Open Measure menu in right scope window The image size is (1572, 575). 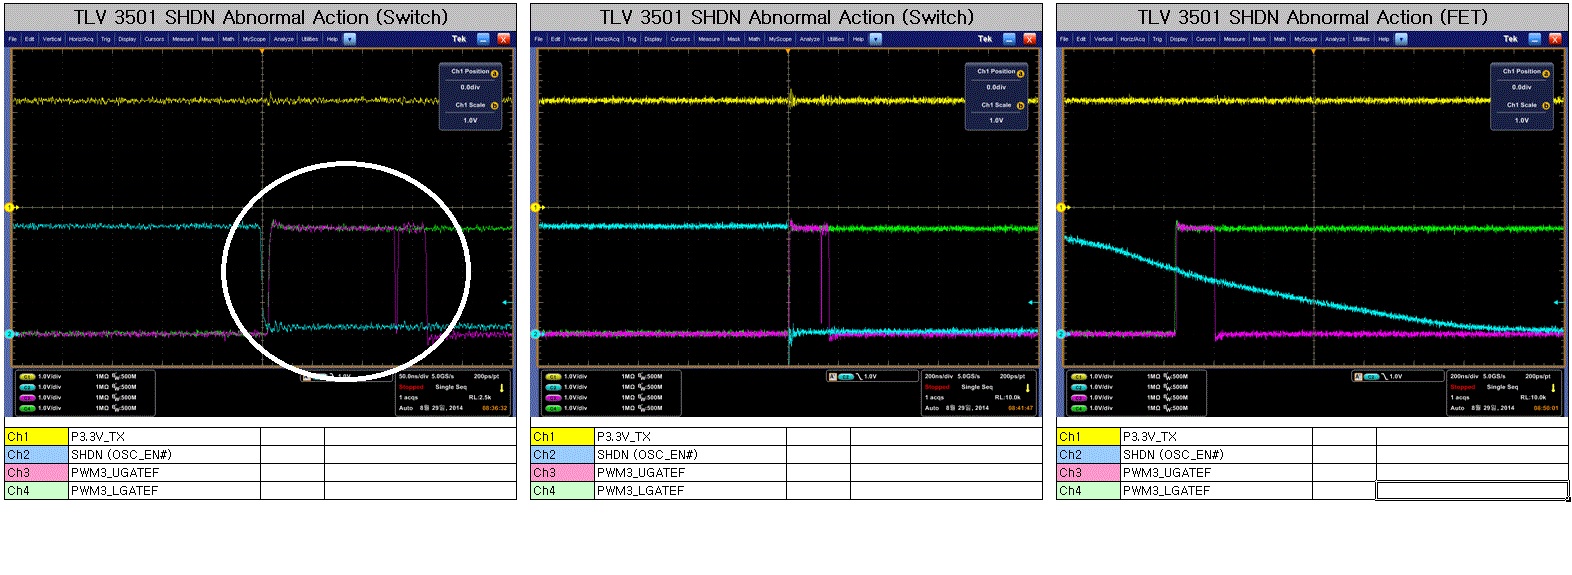[1235, 39]
